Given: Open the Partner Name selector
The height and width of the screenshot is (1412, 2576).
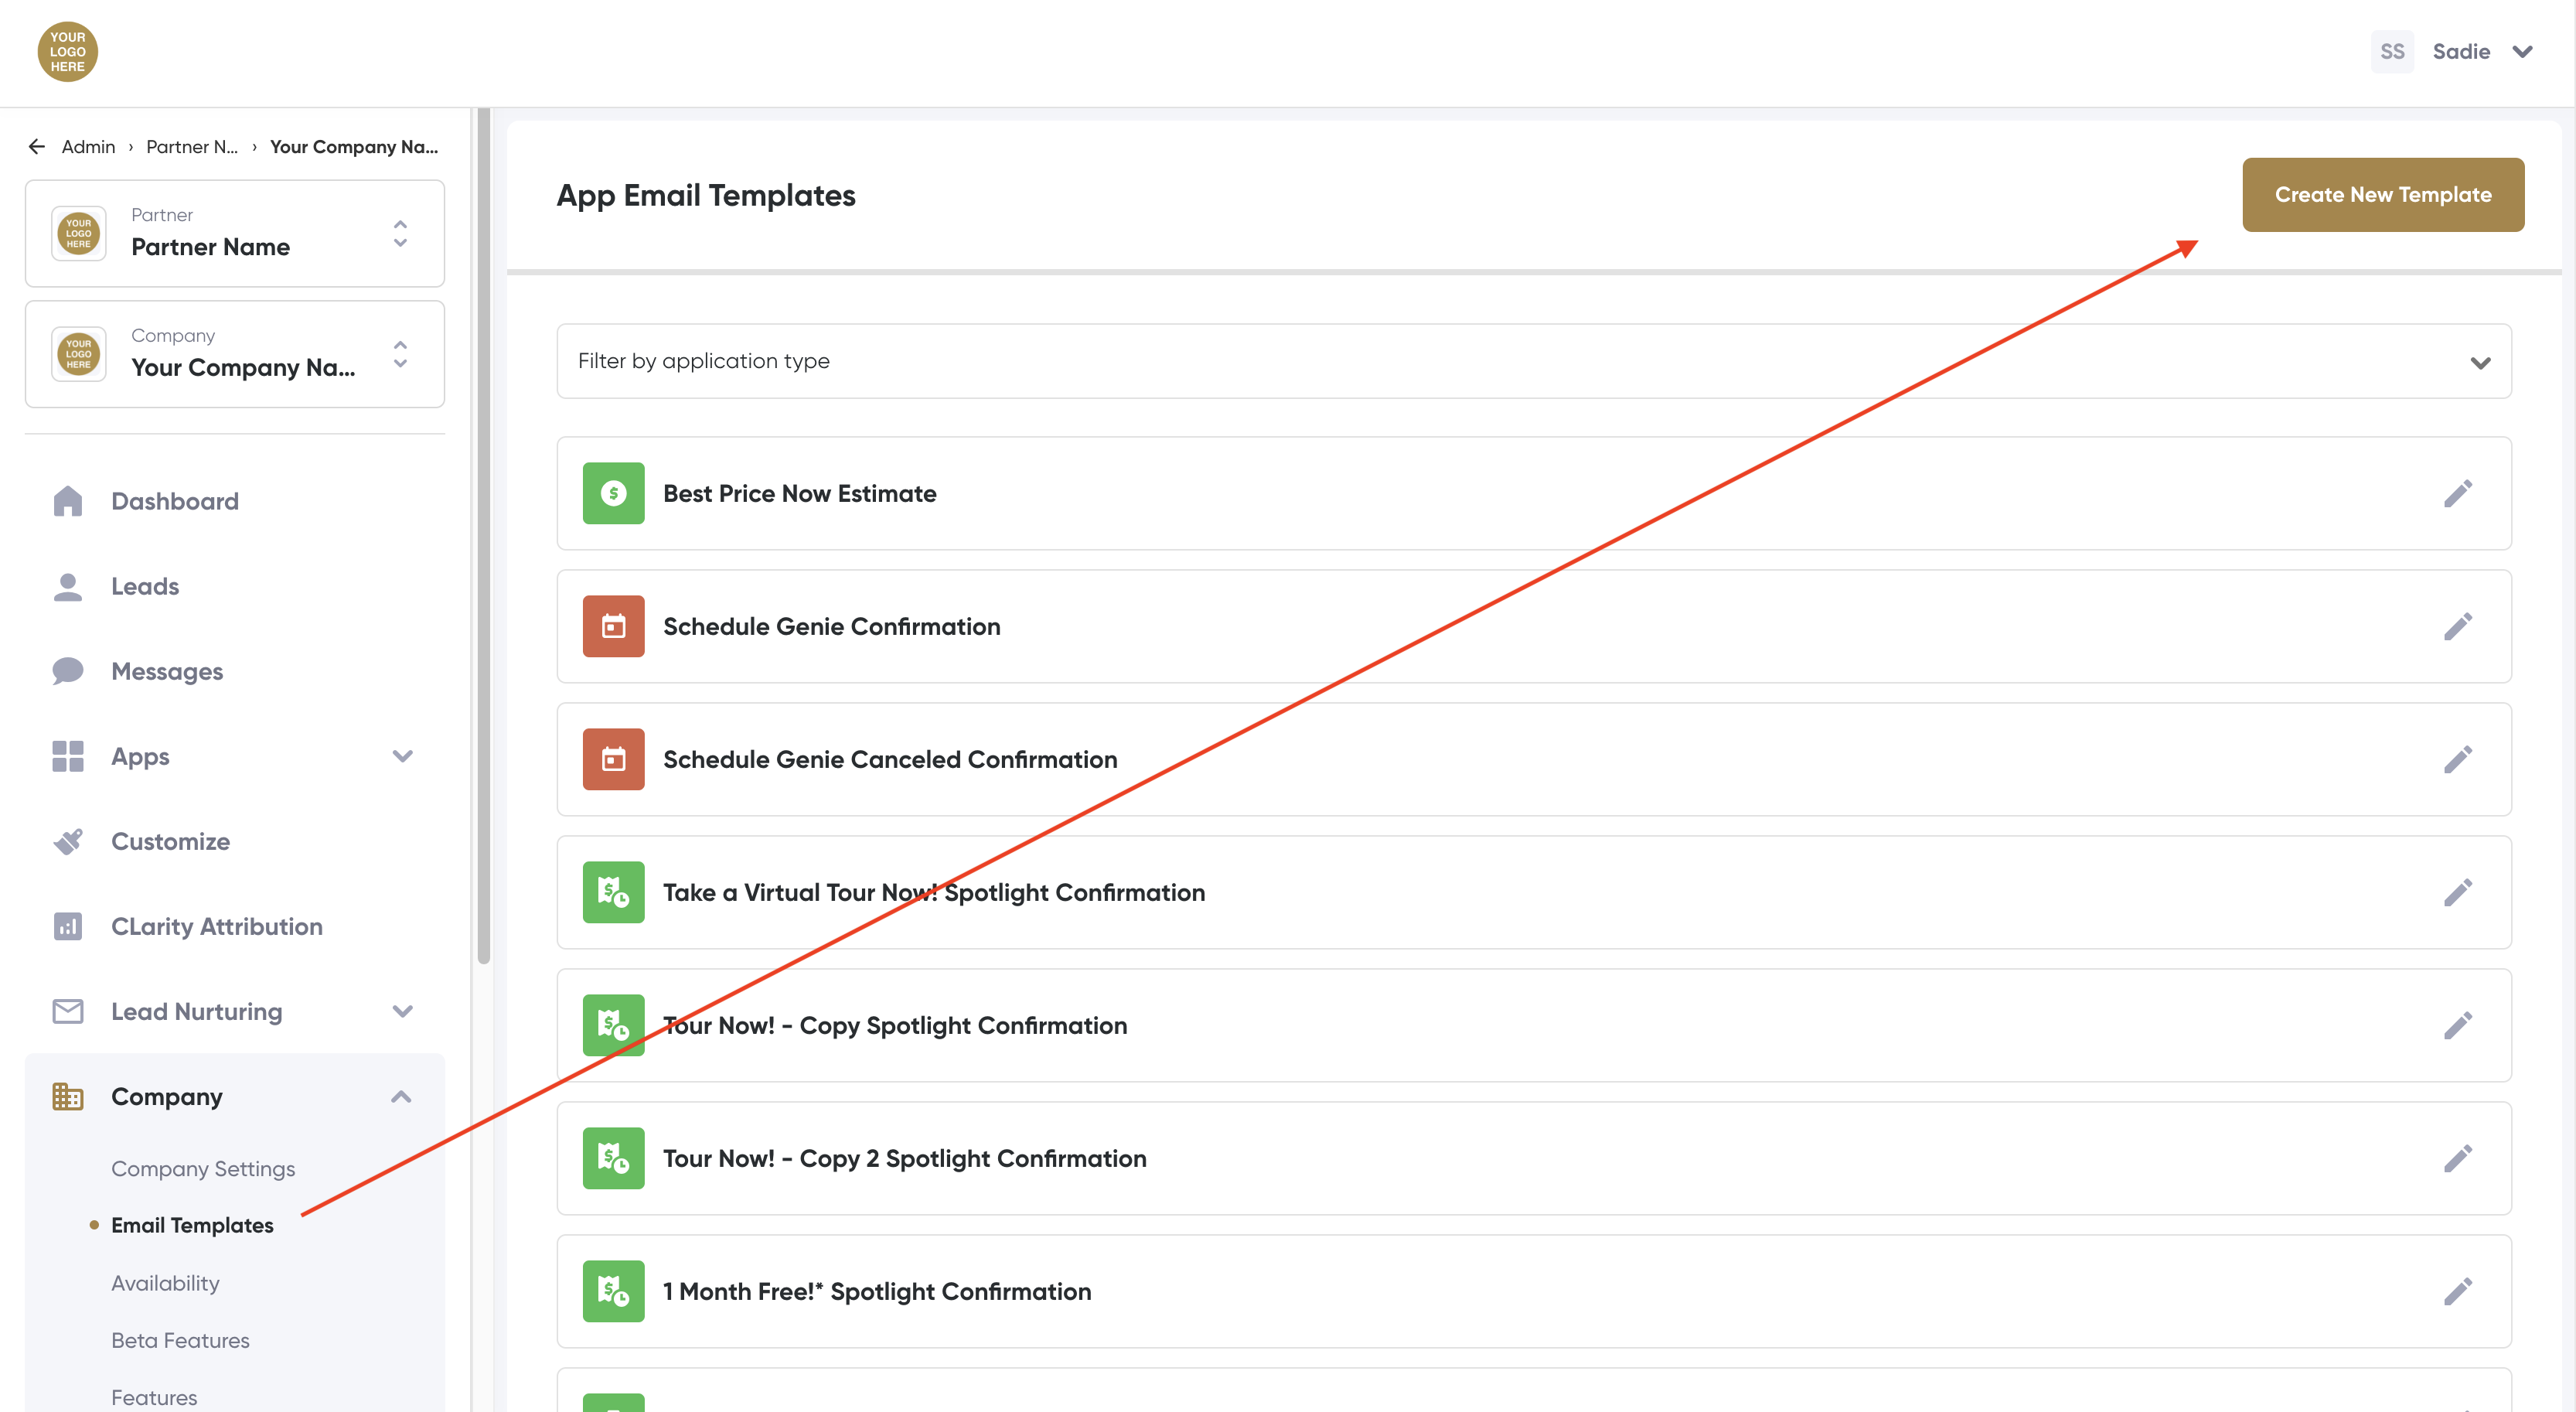Looking at the screenshot, I should 235,233.
